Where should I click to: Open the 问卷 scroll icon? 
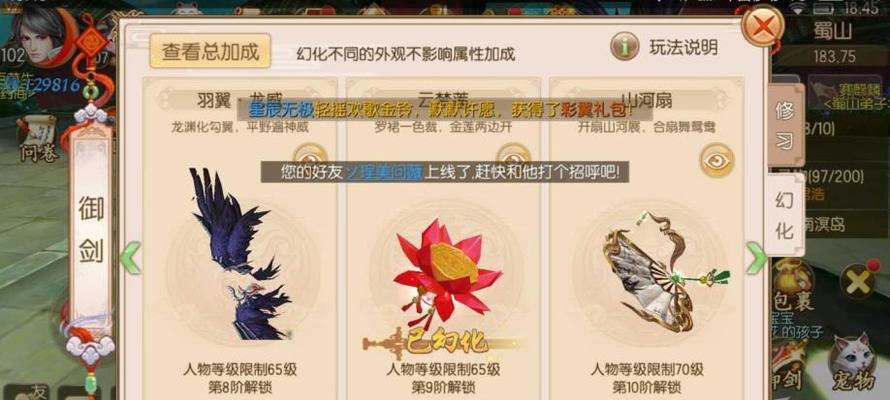coord(37,139)
